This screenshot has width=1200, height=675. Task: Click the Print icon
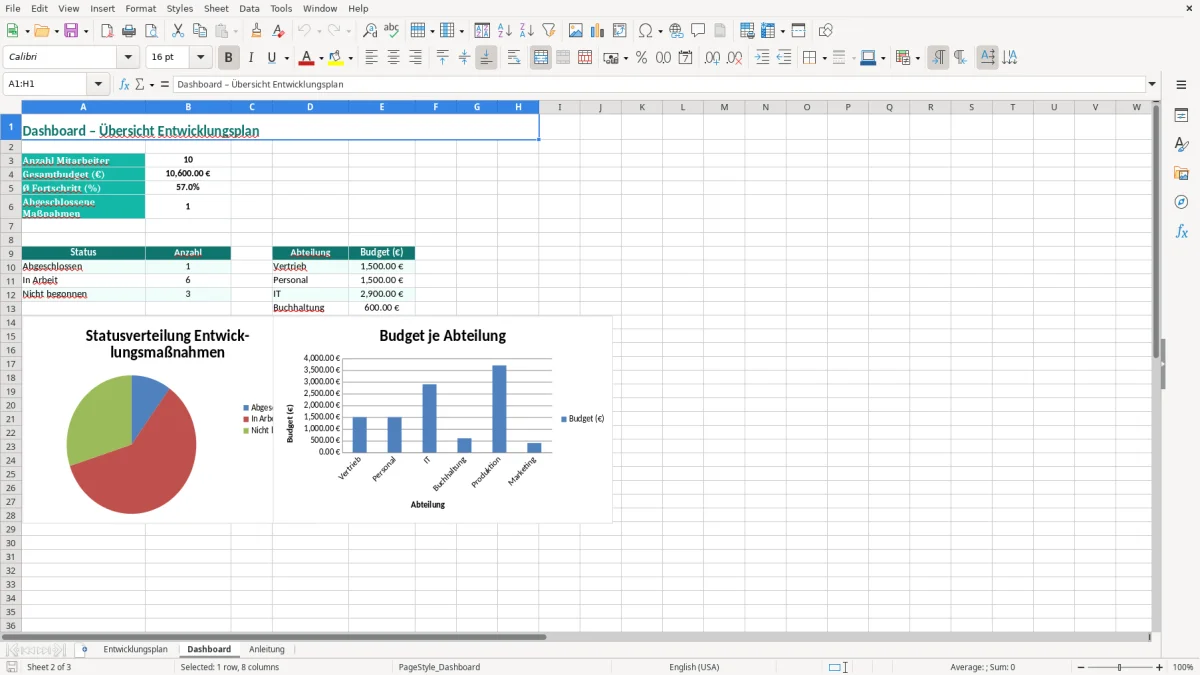(x=129, y=31)
